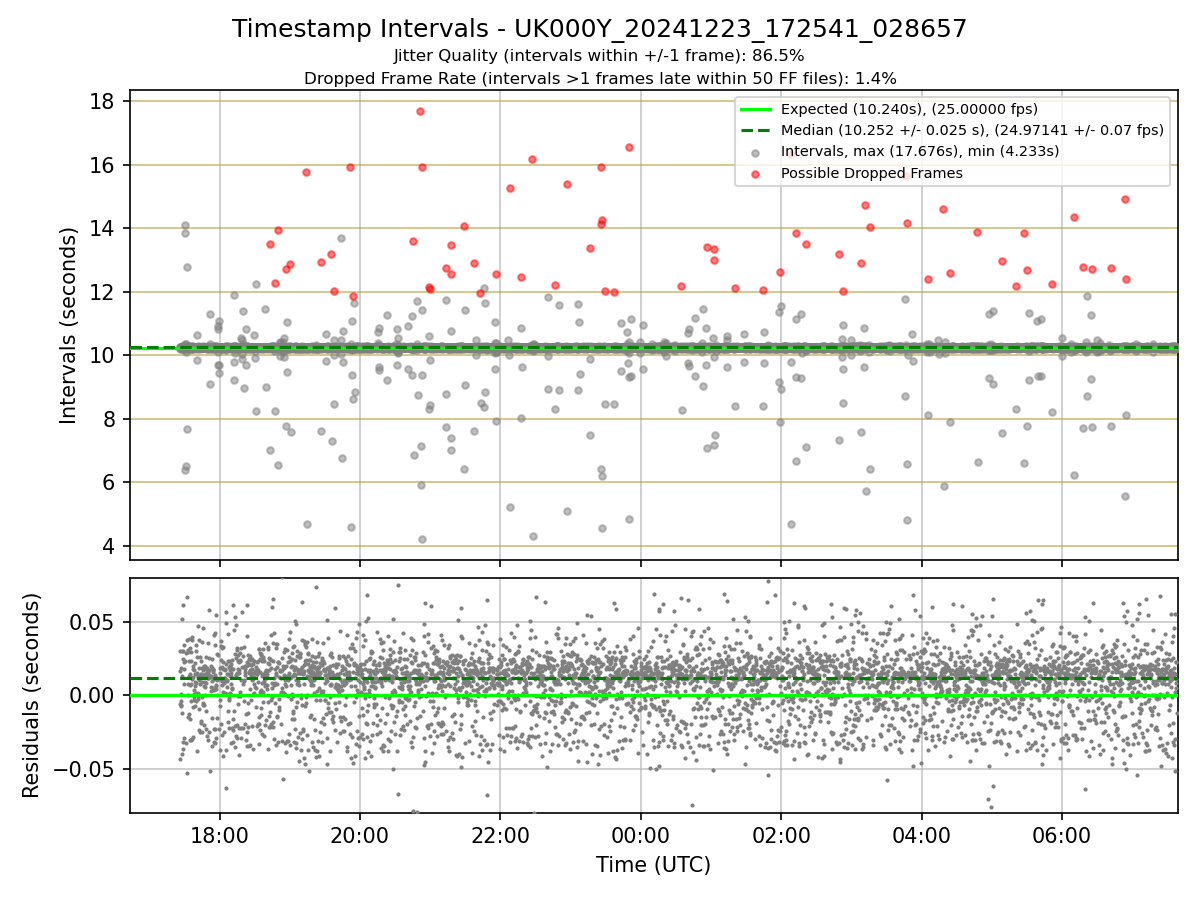Click the 20:00 time tick label

point(360,836)
